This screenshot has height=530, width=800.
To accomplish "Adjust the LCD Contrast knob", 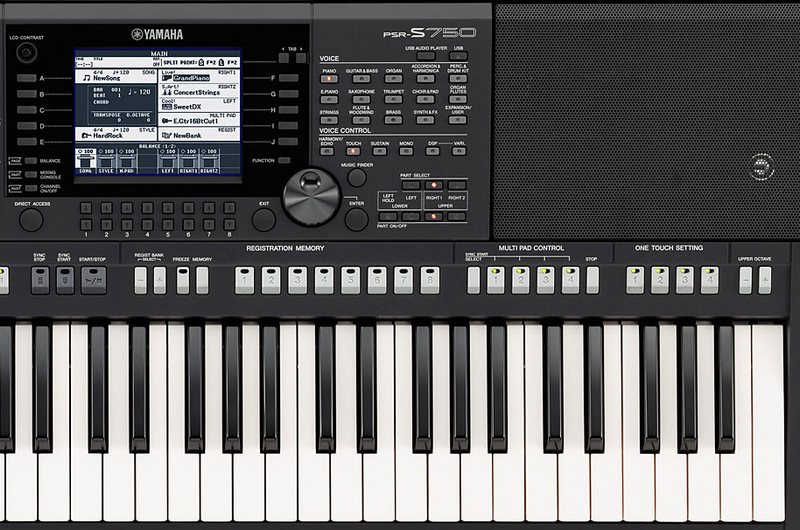I will pos(27,53).
